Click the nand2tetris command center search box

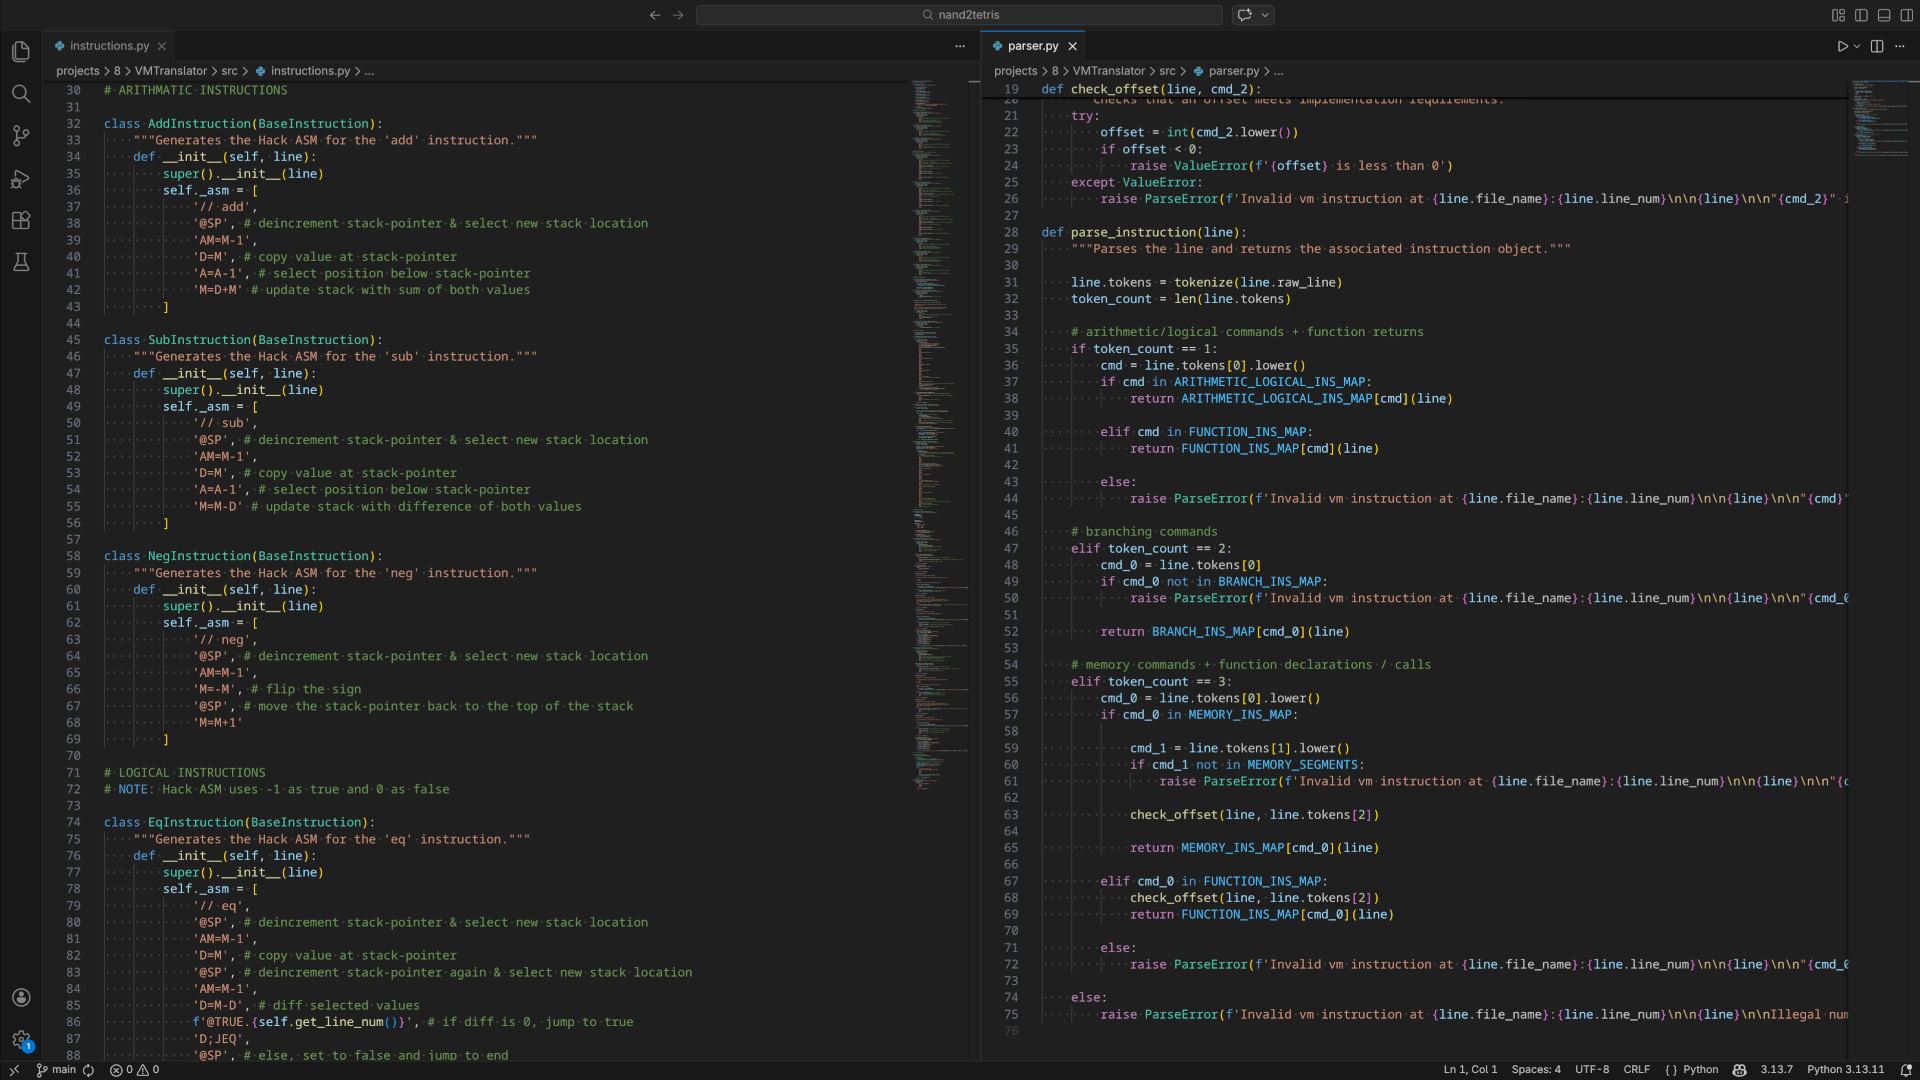pos(959,15)
